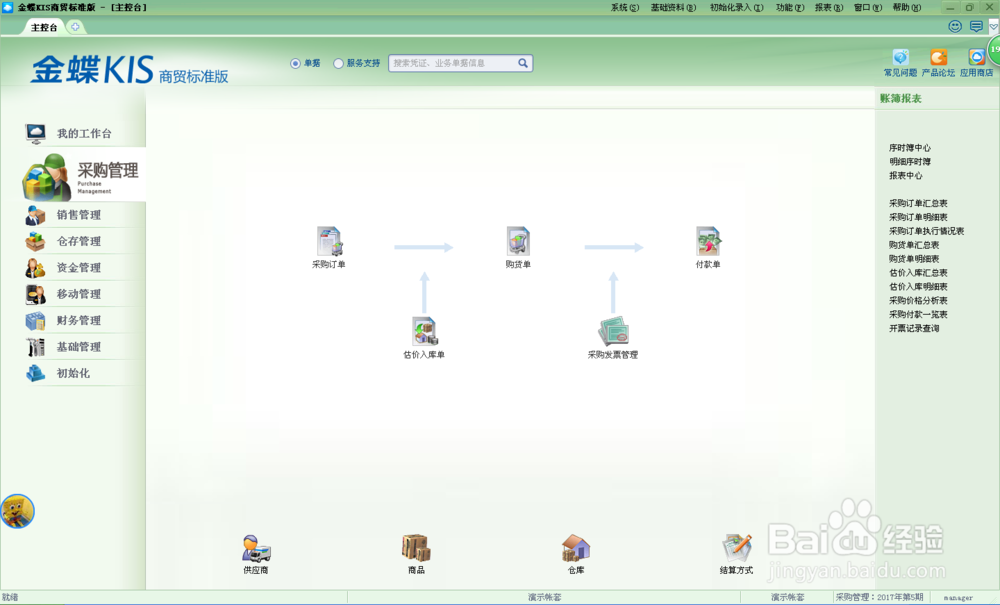The image size is (1000, 605).
Task: Click the 采购管理：2017年第5期 status text
Action: tap(879, 597)
